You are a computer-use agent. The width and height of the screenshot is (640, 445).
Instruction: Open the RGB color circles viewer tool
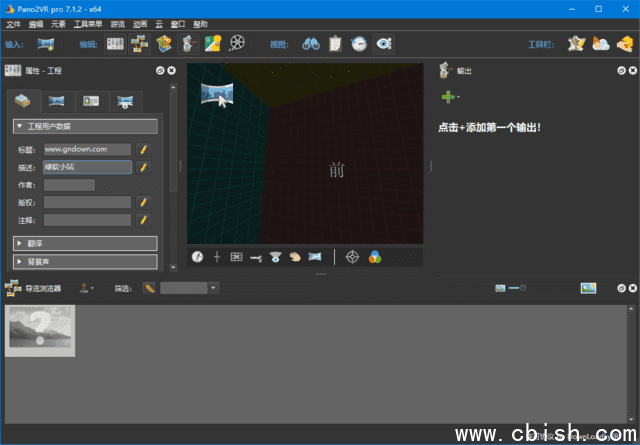[375, 257]
